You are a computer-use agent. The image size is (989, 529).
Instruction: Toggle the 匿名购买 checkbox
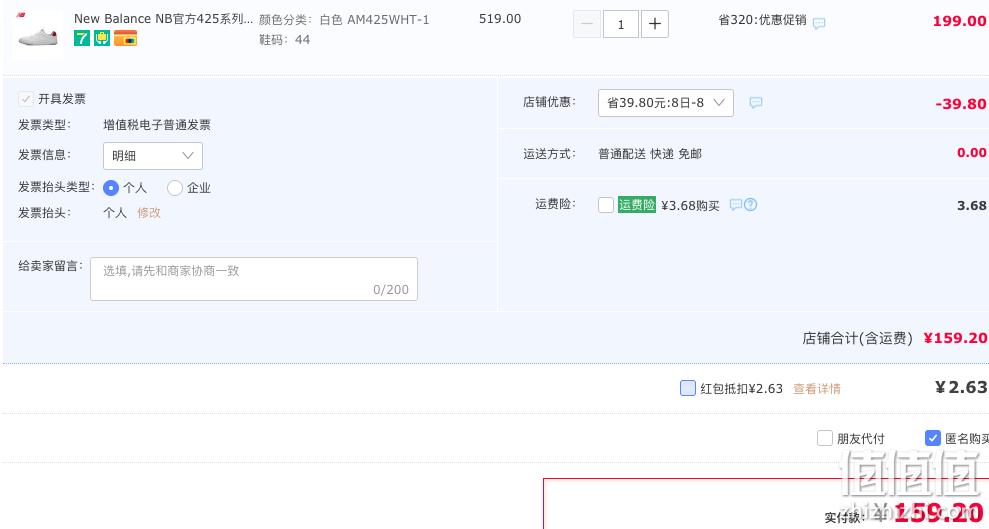[x=932, y=438]
